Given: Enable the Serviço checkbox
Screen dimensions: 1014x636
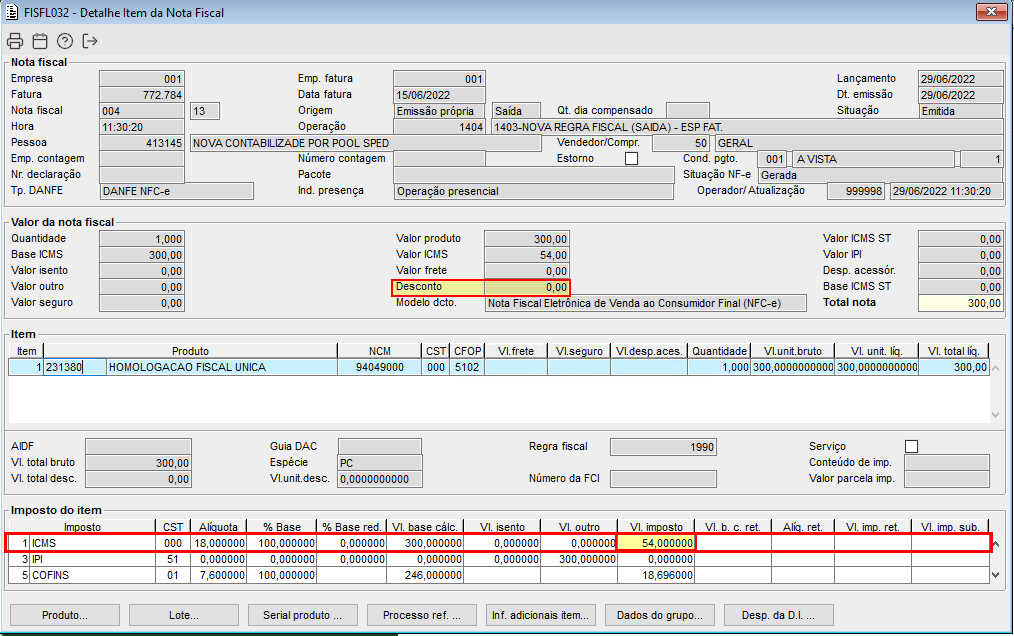Looking at the screenshot, I should 911,446.
